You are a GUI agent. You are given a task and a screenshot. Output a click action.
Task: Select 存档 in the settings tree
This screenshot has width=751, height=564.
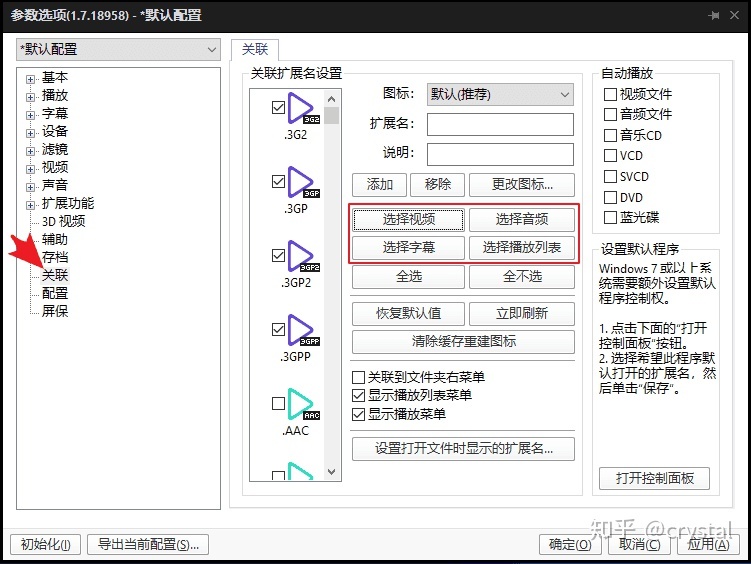pyautogui.click(x=55, y=257)
